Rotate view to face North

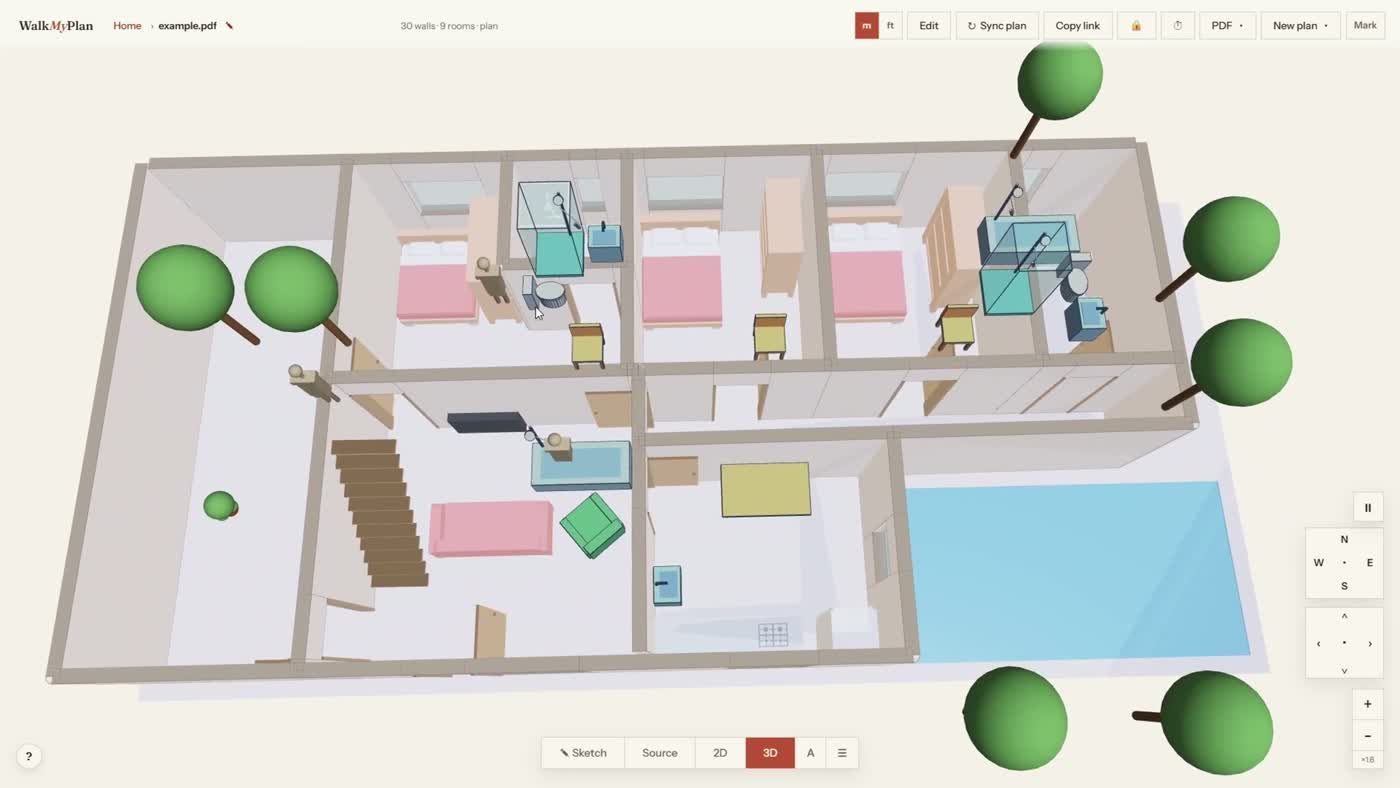1344,540
